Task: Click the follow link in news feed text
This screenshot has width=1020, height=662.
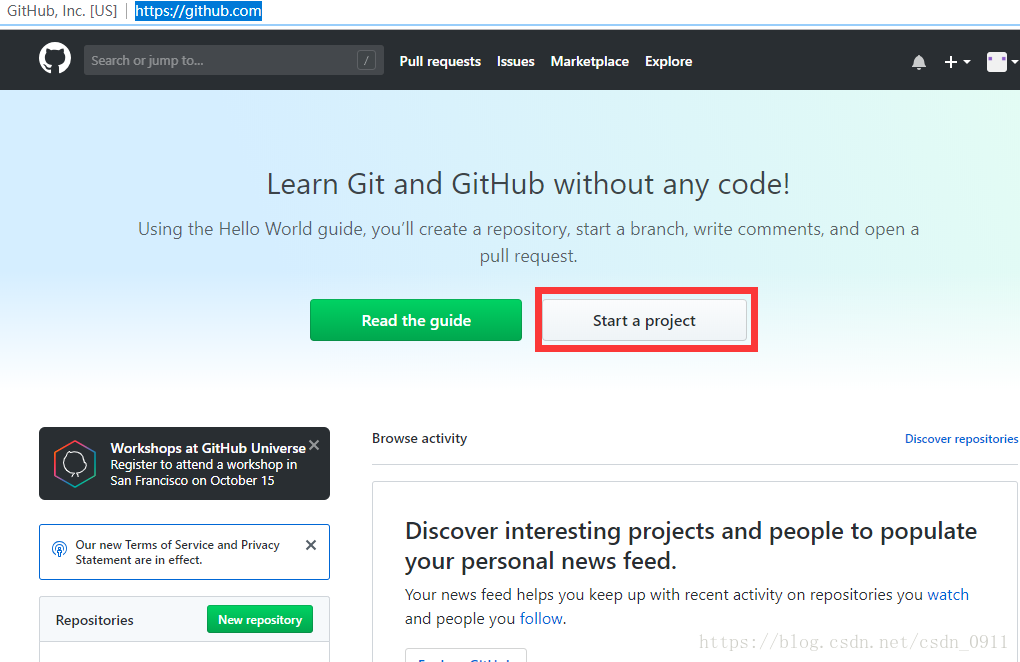Action: click(x=541, y=618)
